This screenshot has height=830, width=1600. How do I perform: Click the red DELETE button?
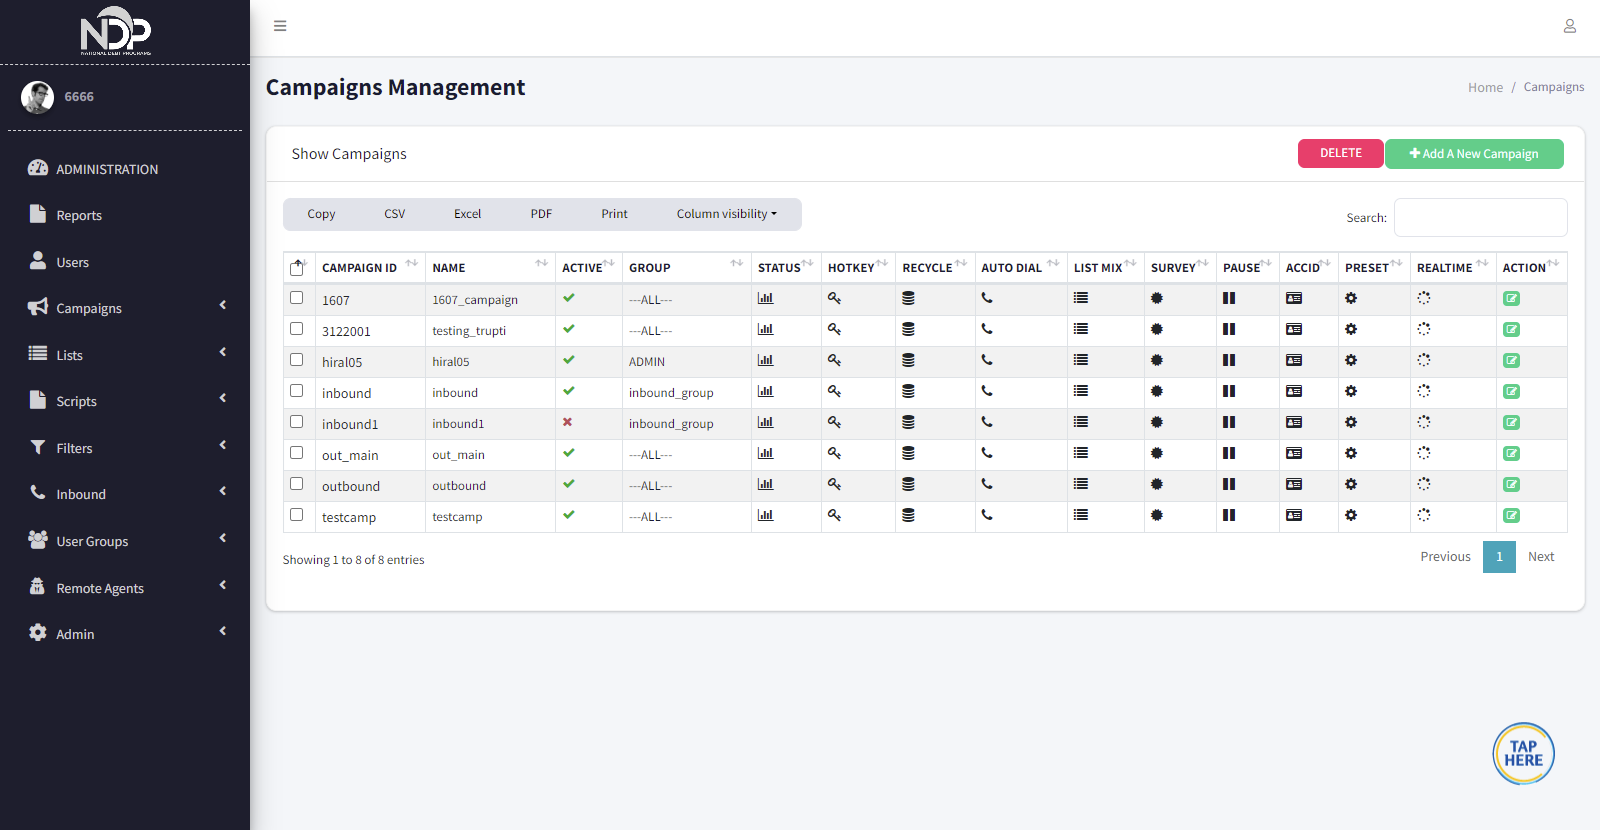click(x=1340, y=153)
